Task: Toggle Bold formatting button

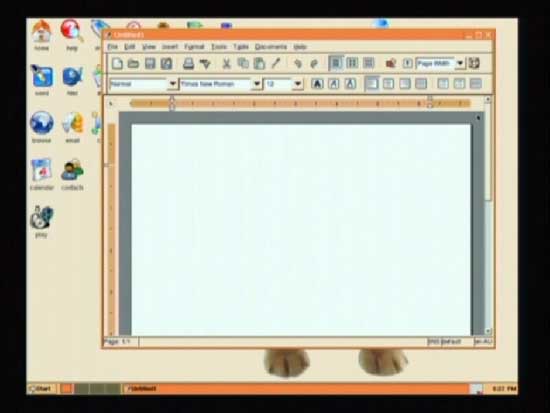Action: pos(317,84)
